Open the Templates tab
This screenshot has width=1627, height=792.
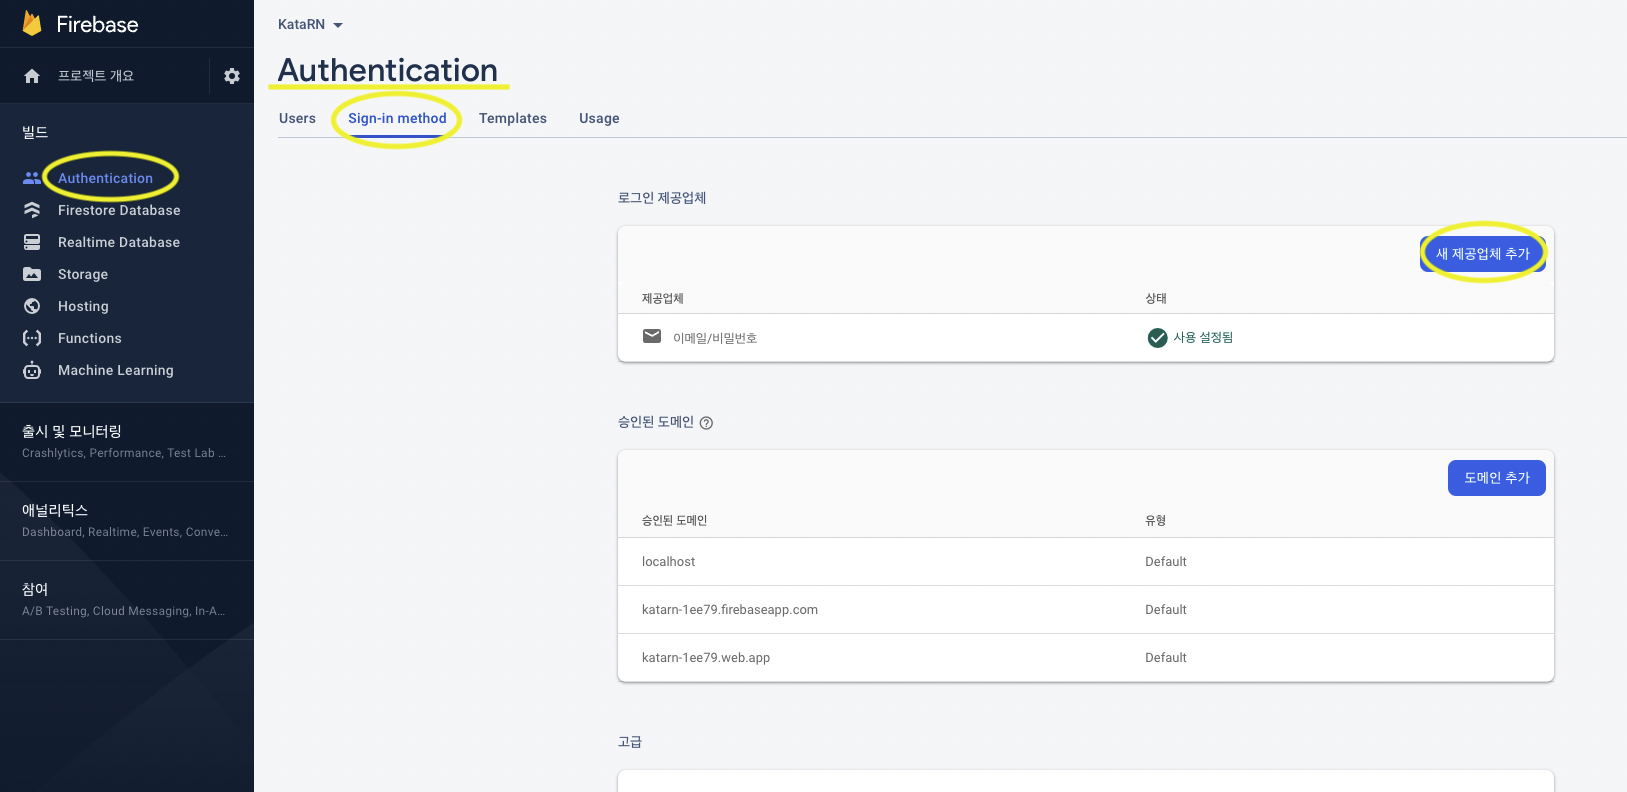[x=513, y=118]
